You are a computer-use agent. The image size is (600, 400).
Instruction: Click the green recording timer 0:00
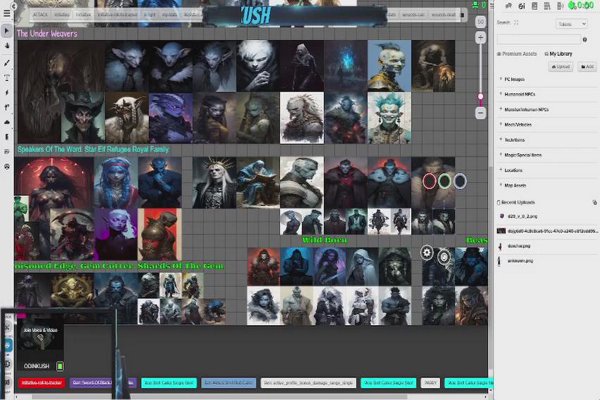[582, 5]
